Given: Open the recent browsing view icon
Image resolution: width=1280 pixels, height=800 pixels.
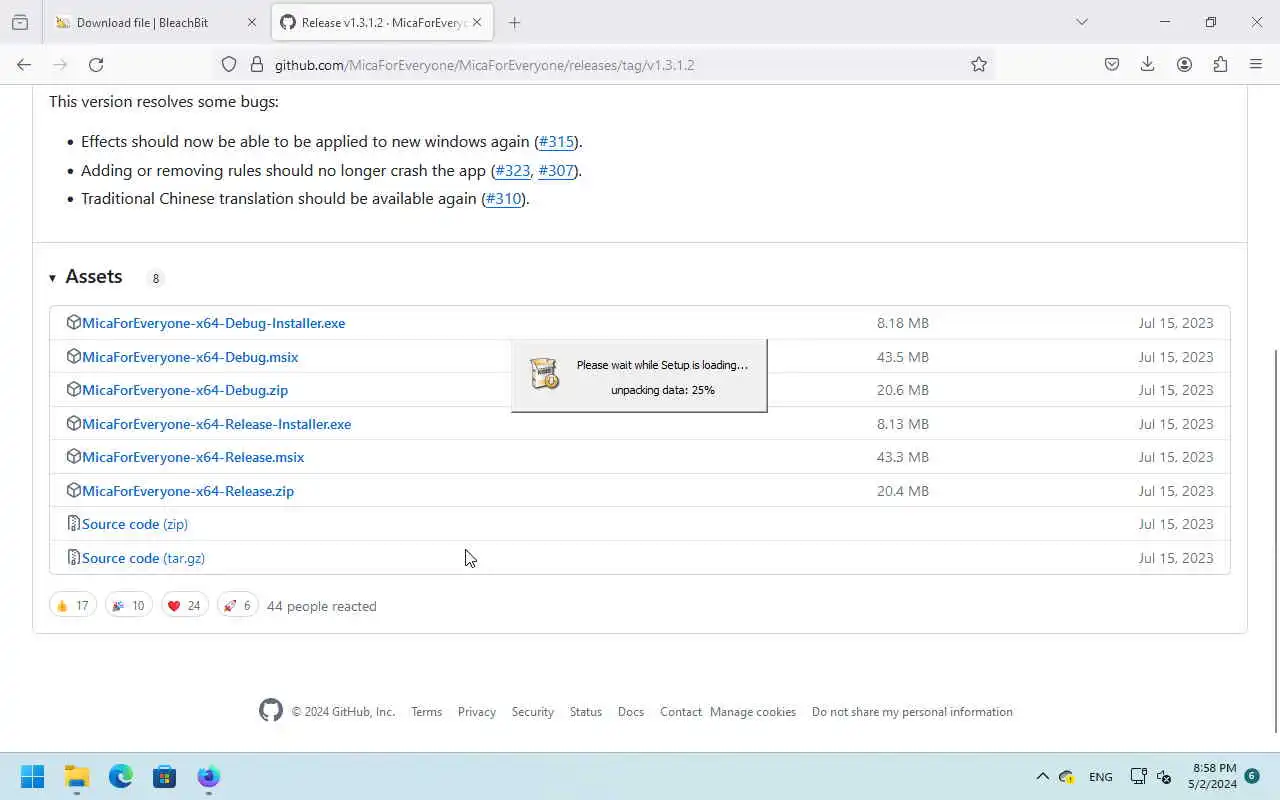Looking at the screenshot, I should 20,22.
